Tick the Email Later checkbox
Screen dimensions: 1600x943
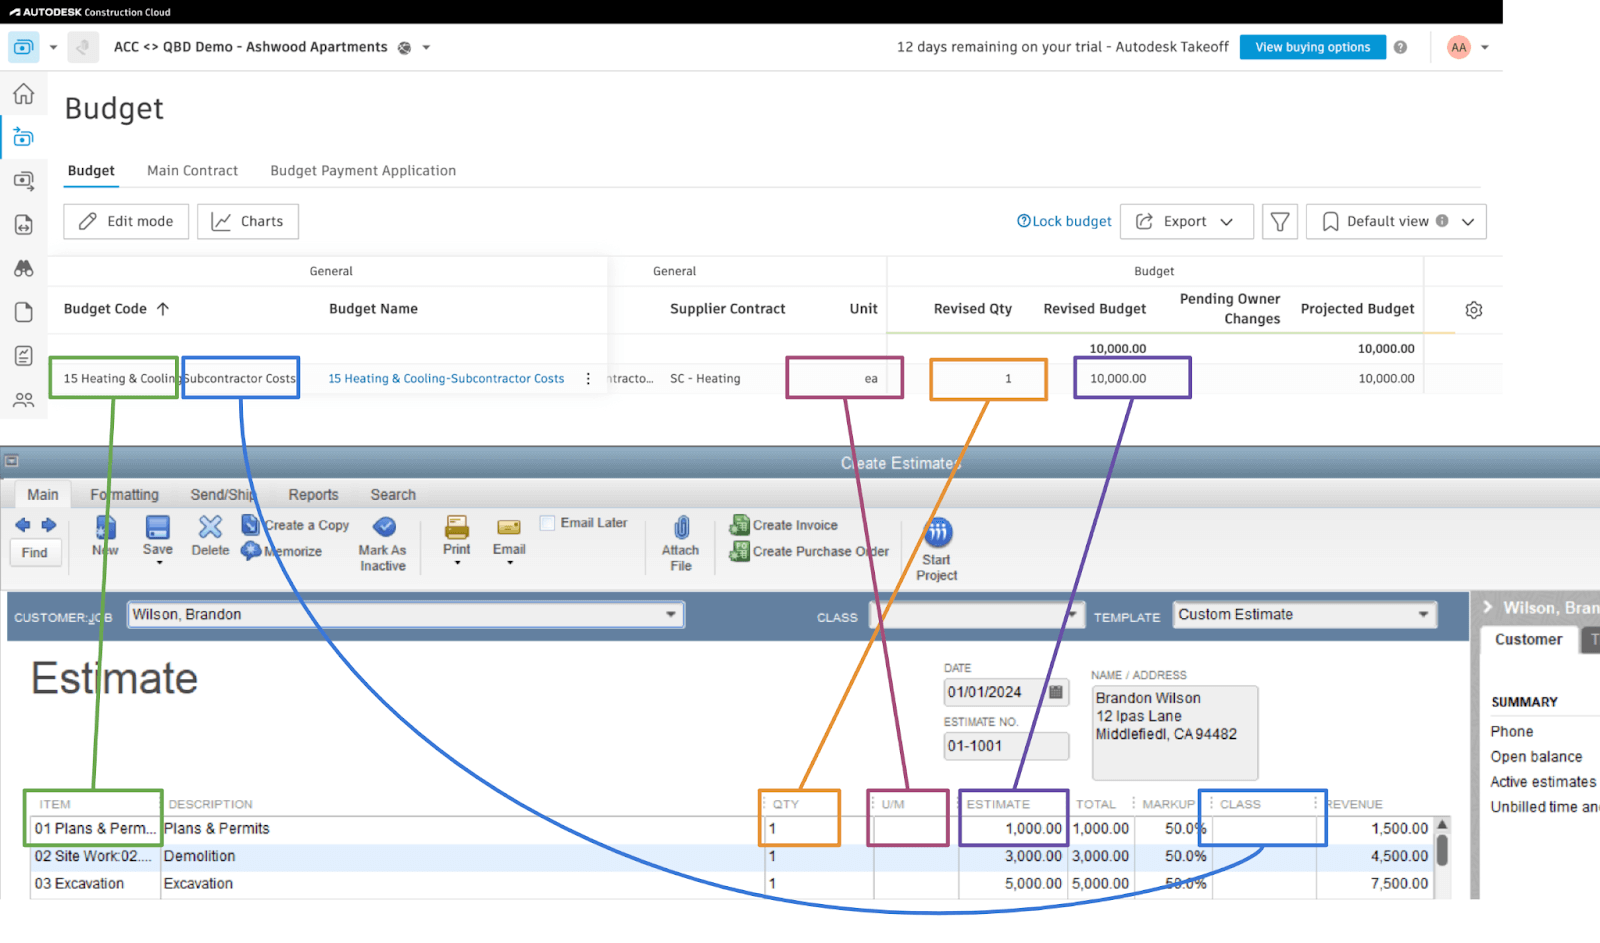click(547, 523)
